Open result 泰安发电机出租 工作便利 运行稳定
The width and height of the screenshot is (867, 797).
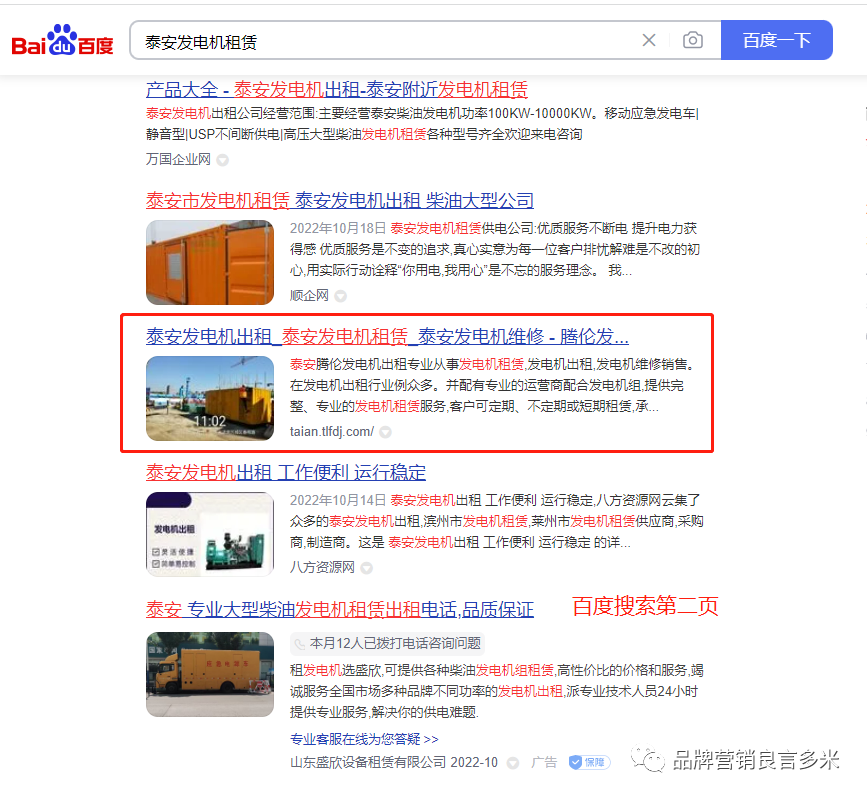click(286, 472)
